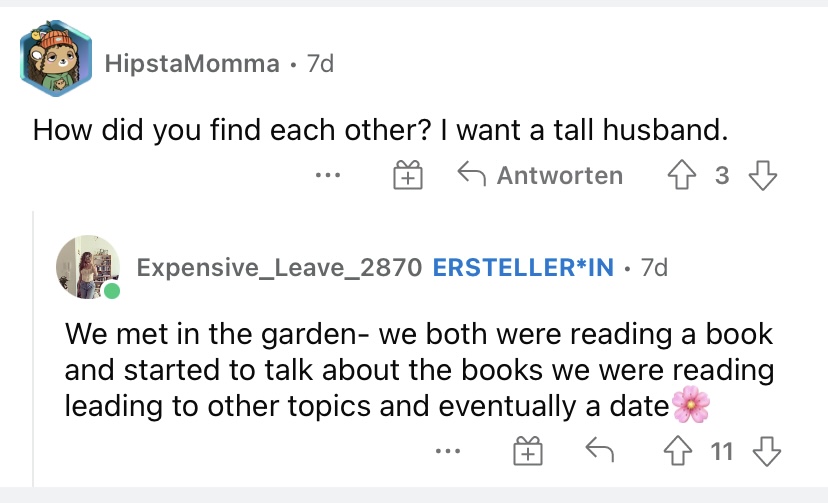
Task: Open the three-dot menu on HipstaMomma's comment
Action: pyautogui.click(x=328, y=175)
